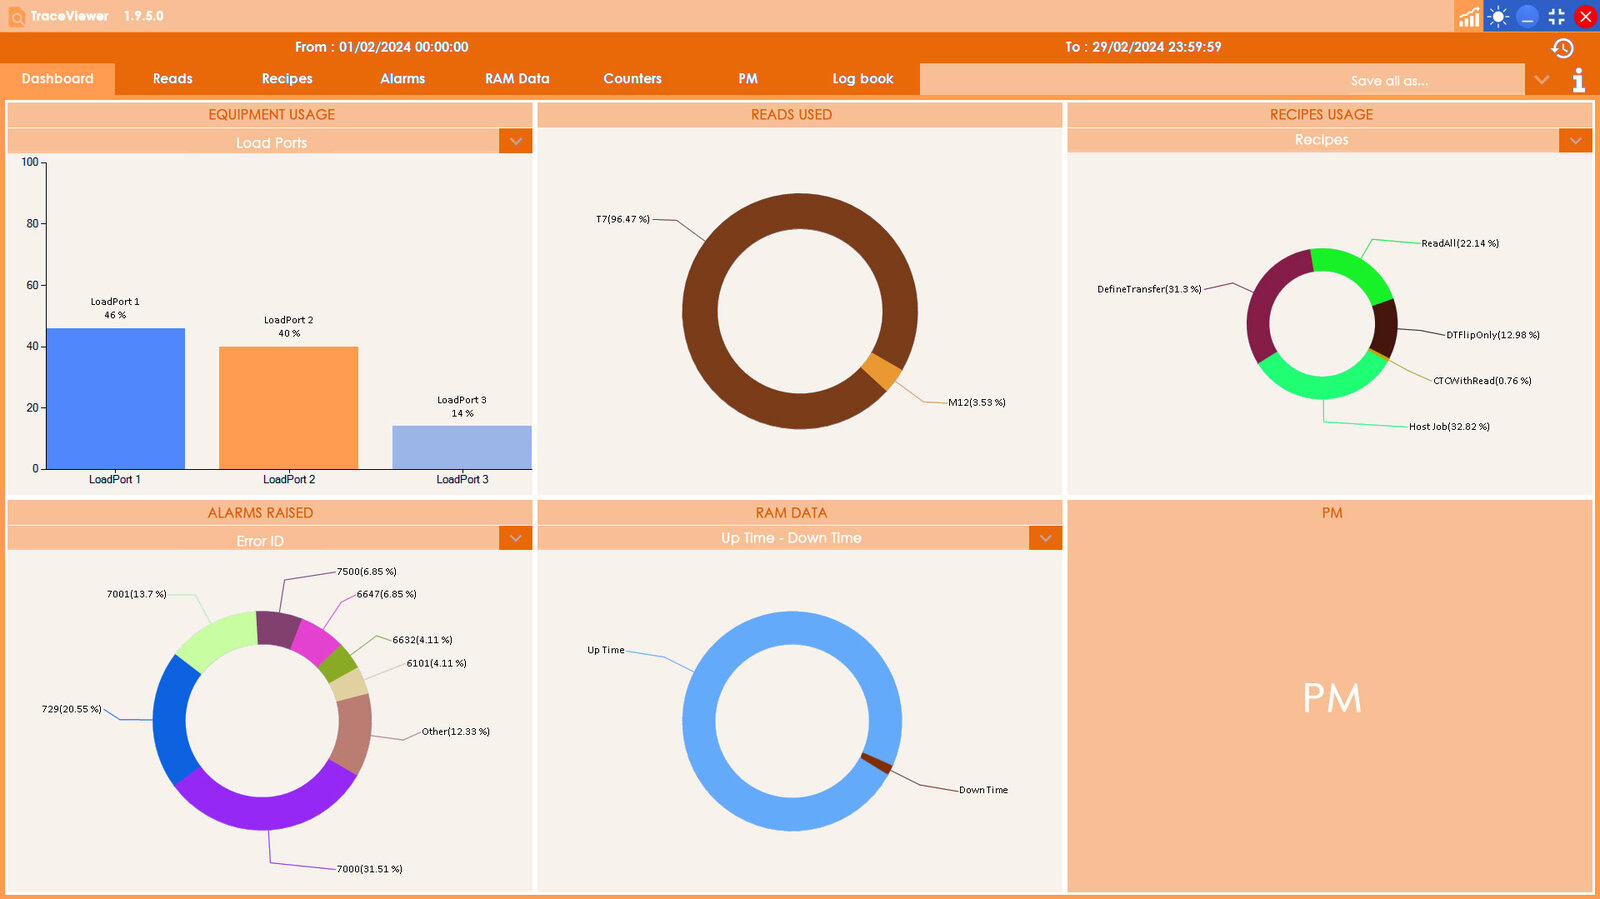Click the large PM panel
Screen dimensions: 1600x899
point(1330,697)
